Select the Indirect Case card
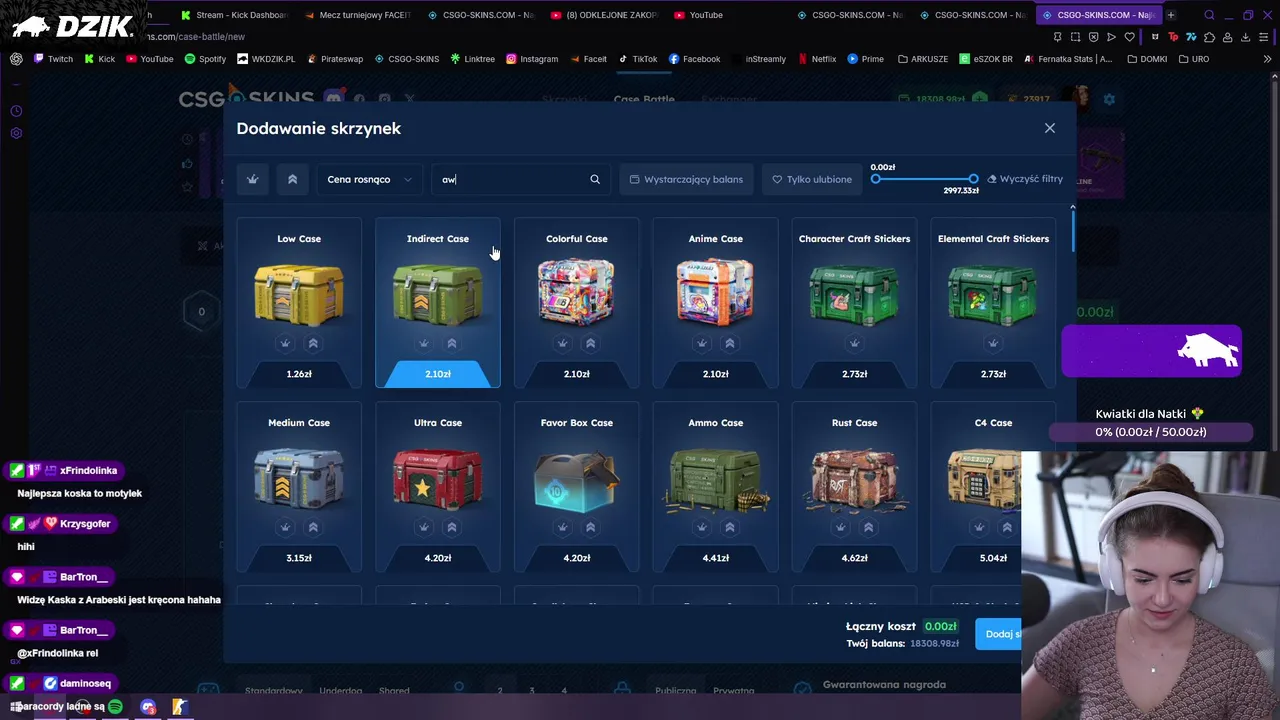The image size is (1280, 720). [438, 303]
